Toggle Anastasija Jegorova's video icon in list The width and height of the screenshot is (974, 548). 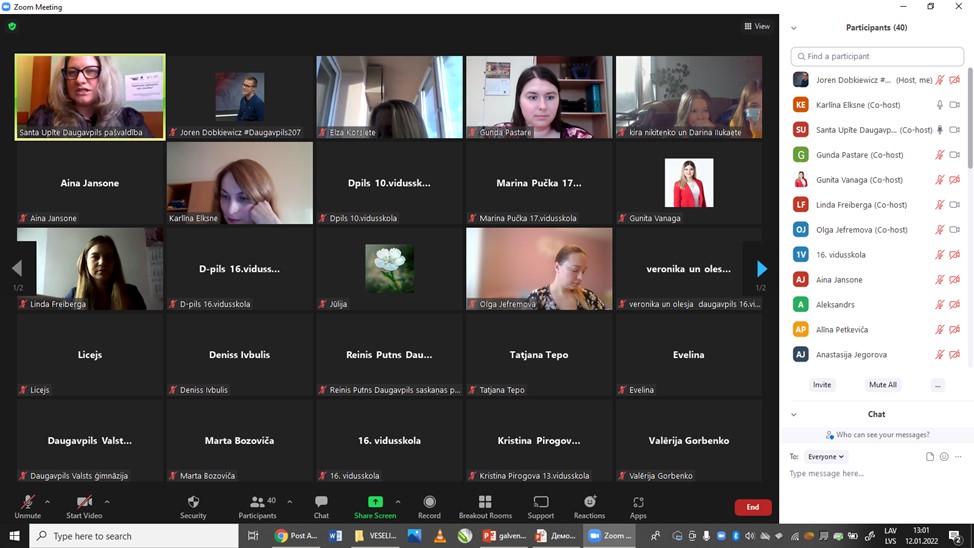[955, 354]
